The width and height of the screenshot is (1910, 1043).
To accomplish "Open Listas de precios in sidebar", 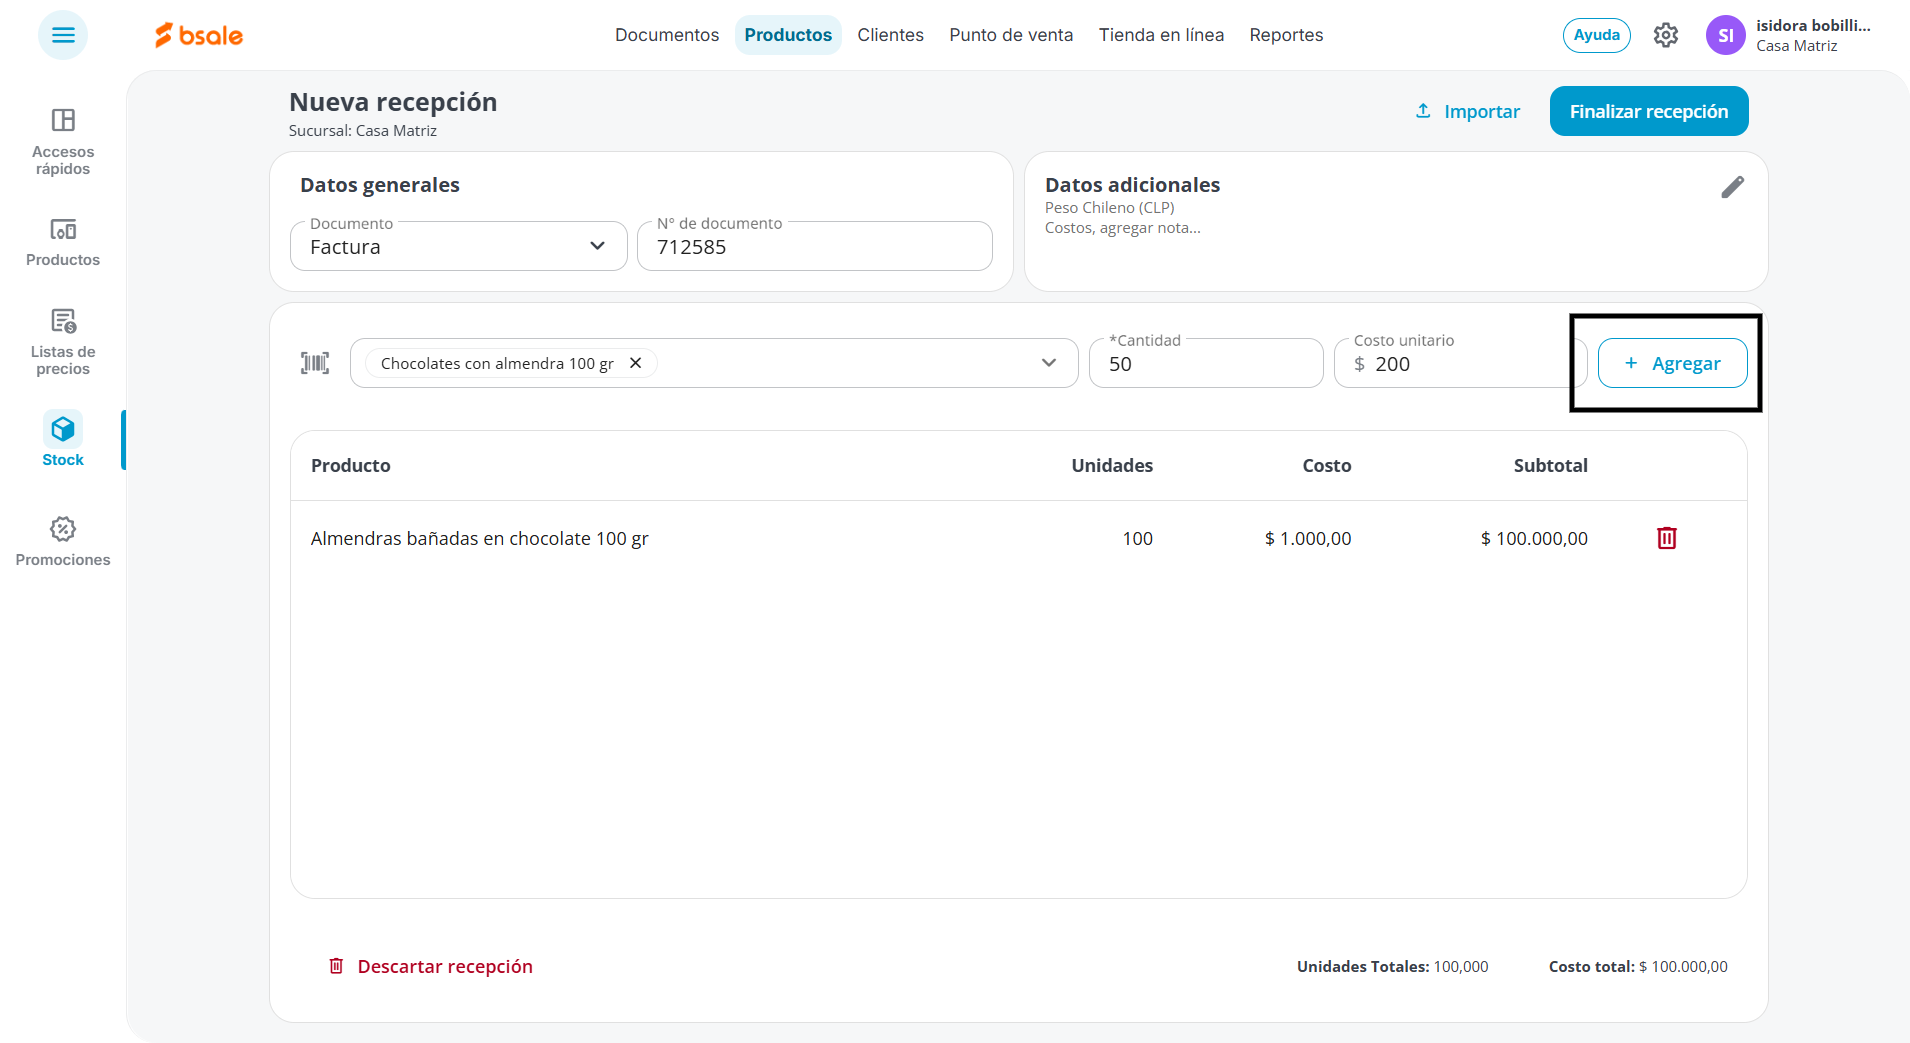I will (x=63, y=341).
